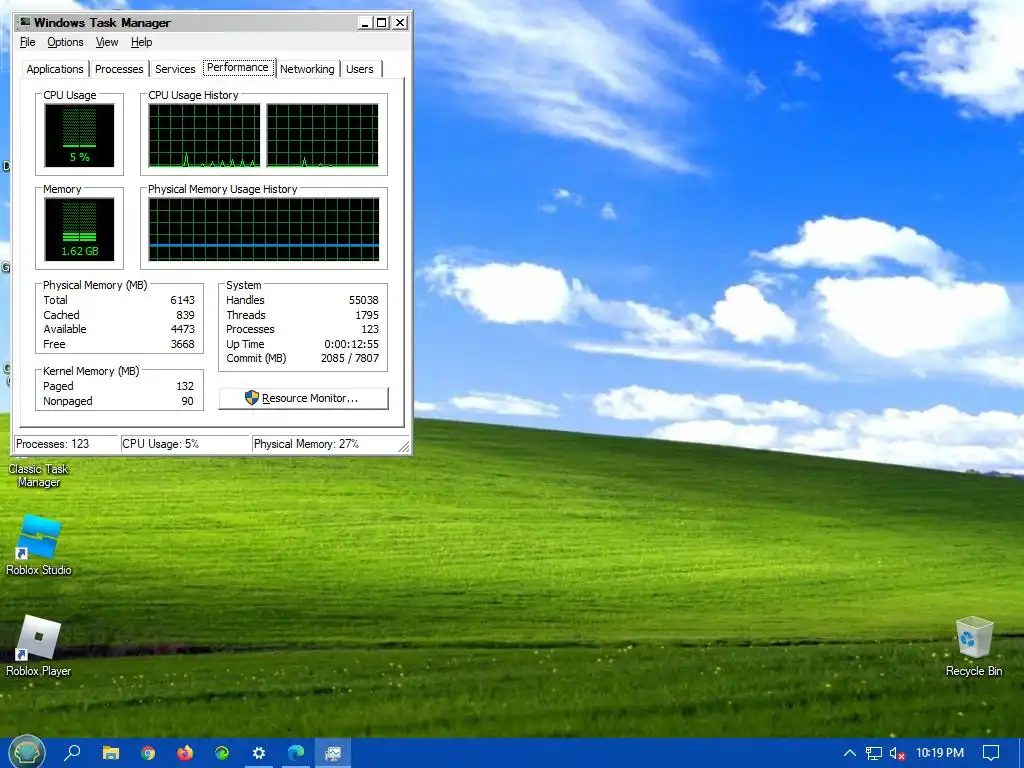Click the muted volume tray icon
The width and height of the screenshot is (1024, 768).
[x=897, y=754]
